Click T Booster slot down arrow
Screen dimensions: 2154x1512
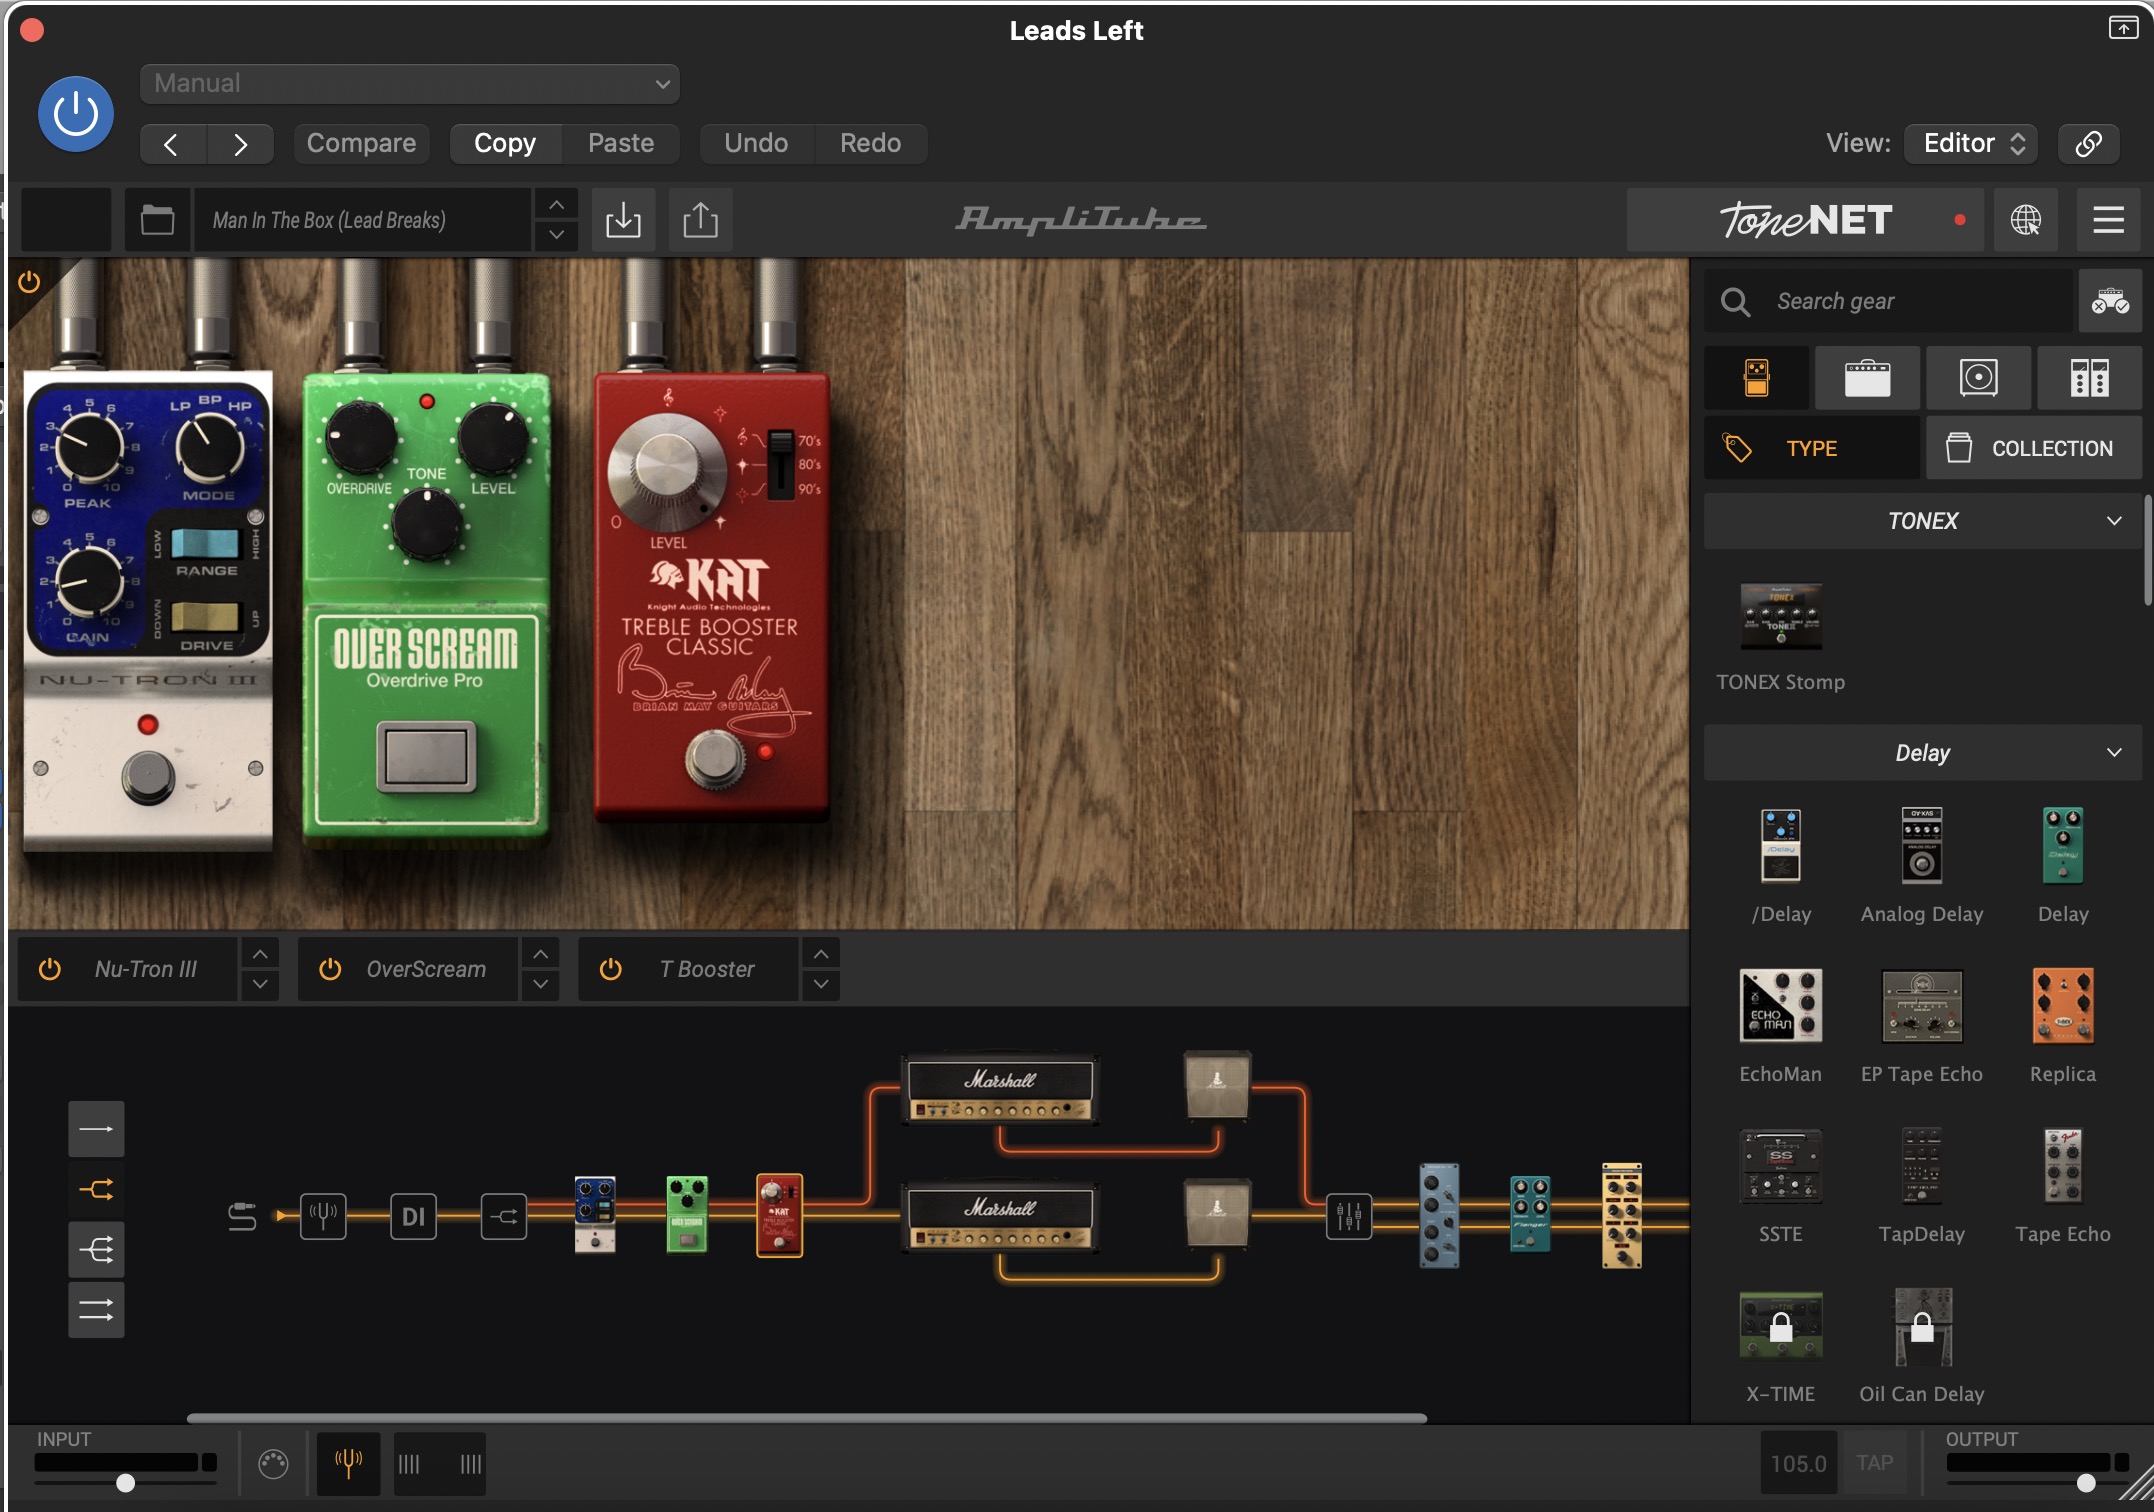pyautogui.click(x=820, y=984)
